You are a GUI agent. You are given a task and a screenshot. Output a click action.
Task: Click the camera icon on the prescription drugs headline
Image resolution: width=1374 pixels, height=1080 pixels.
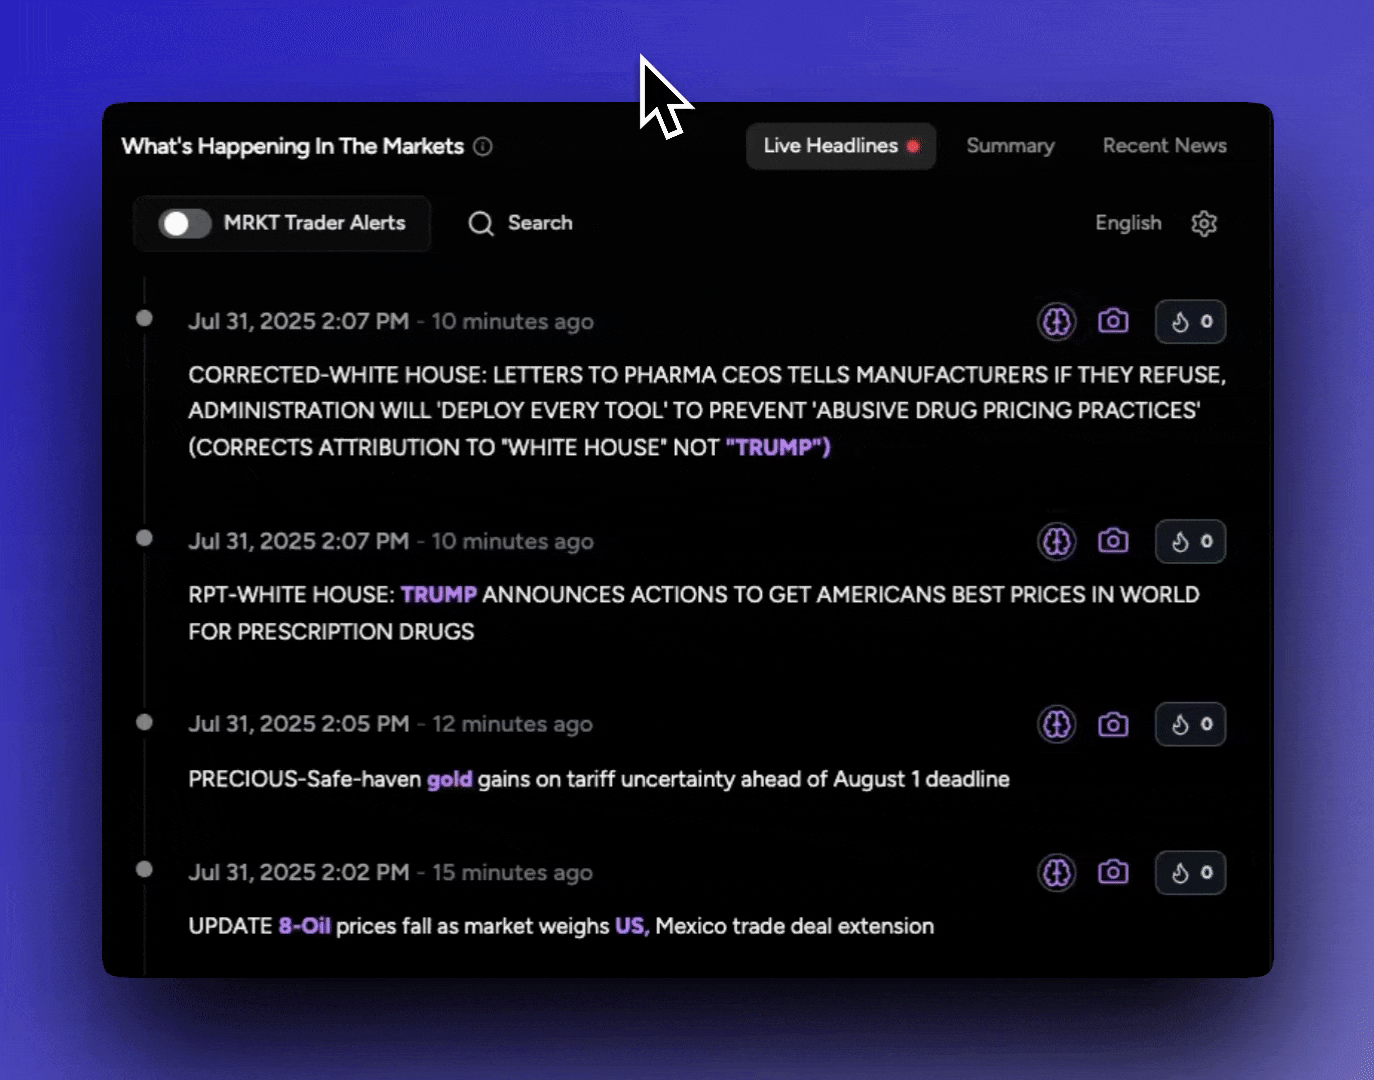(1113, 541)
